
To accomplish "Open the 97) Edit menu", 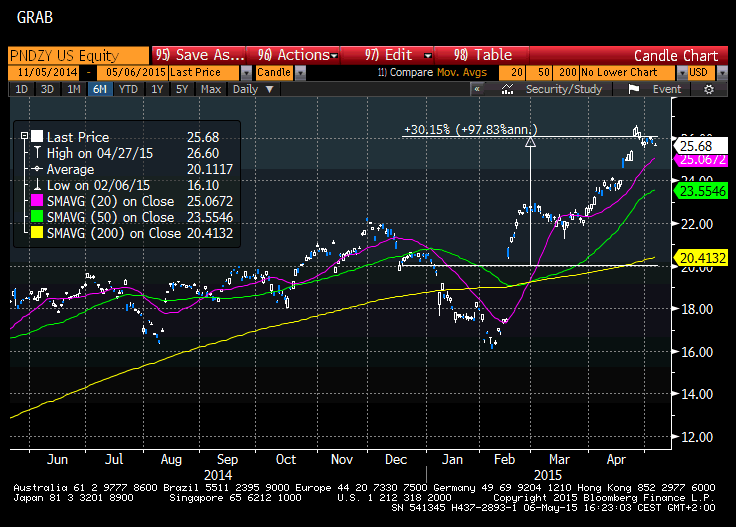I will coord(398,55).
